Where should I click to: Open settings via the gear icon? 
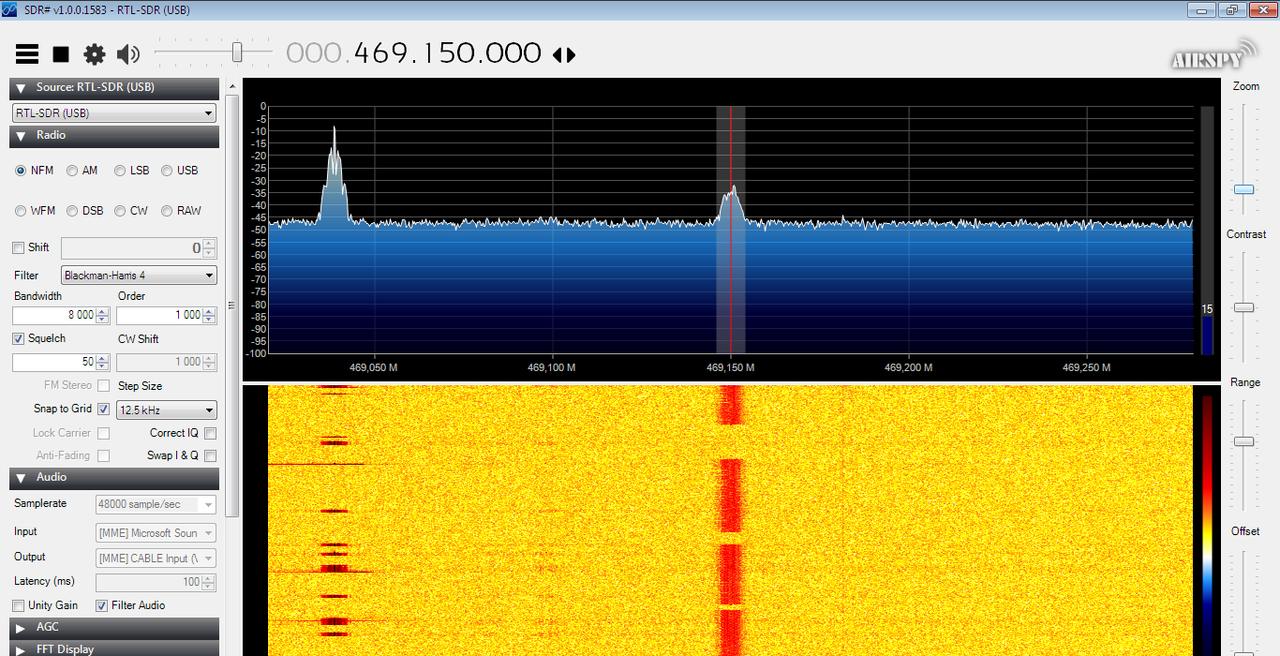94,54
